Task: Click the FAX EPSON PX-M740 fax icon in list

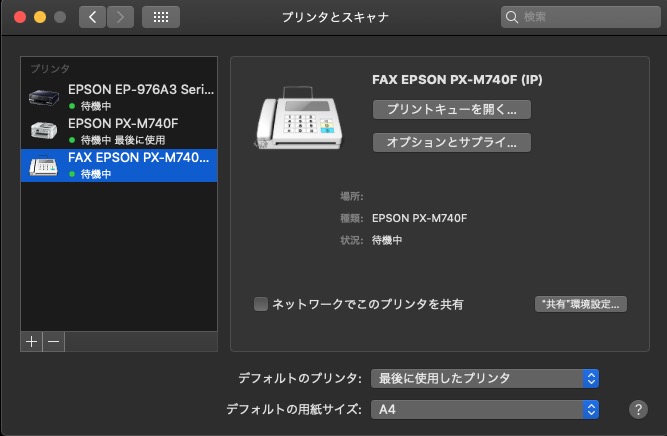Action: tap(43, 165)
